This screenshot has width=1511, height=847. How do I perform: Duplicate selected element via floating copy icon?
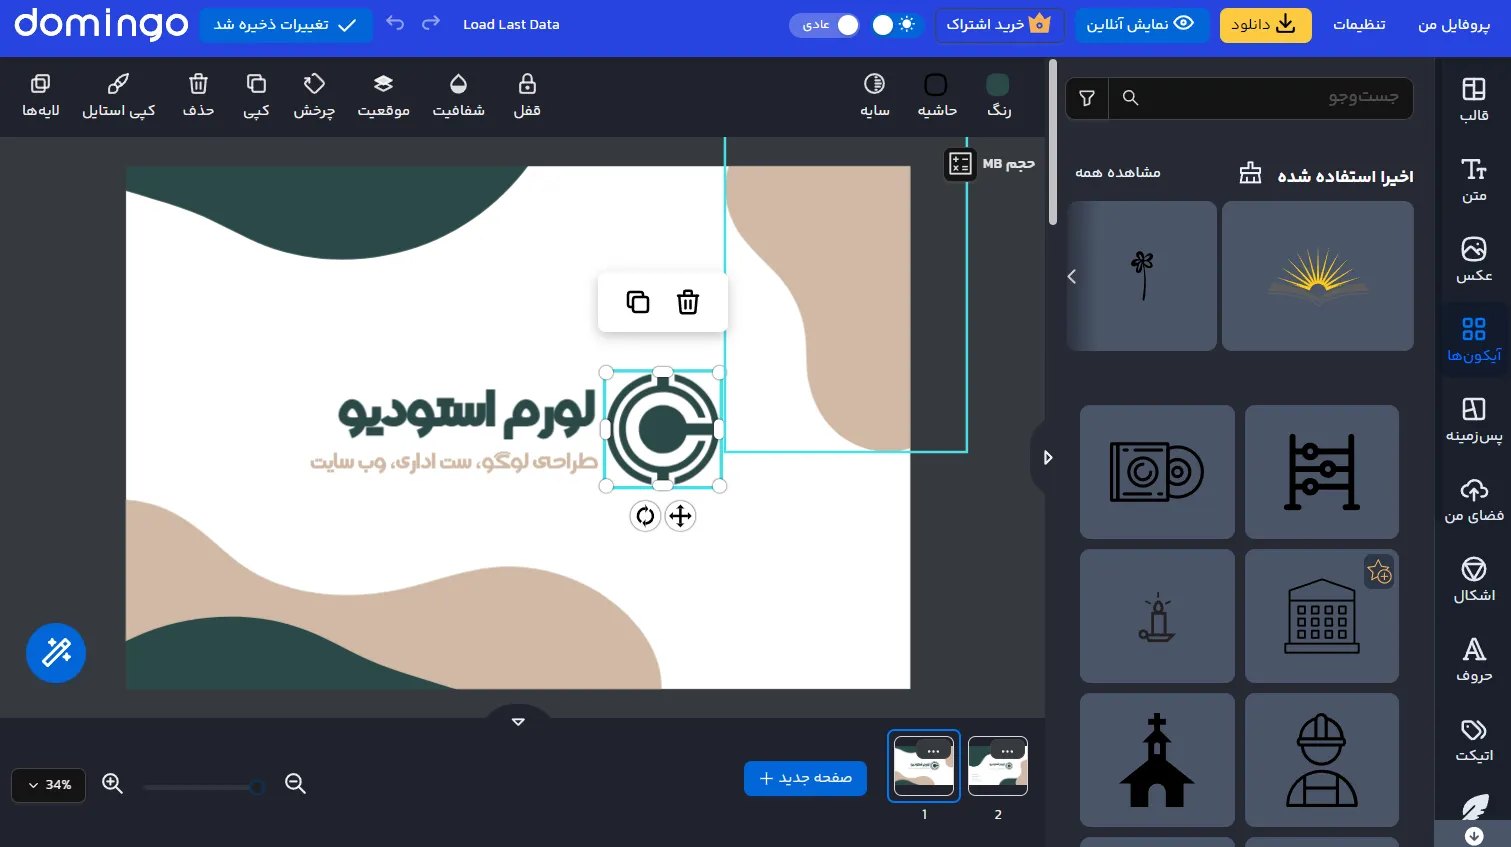[x=638, y=302]
